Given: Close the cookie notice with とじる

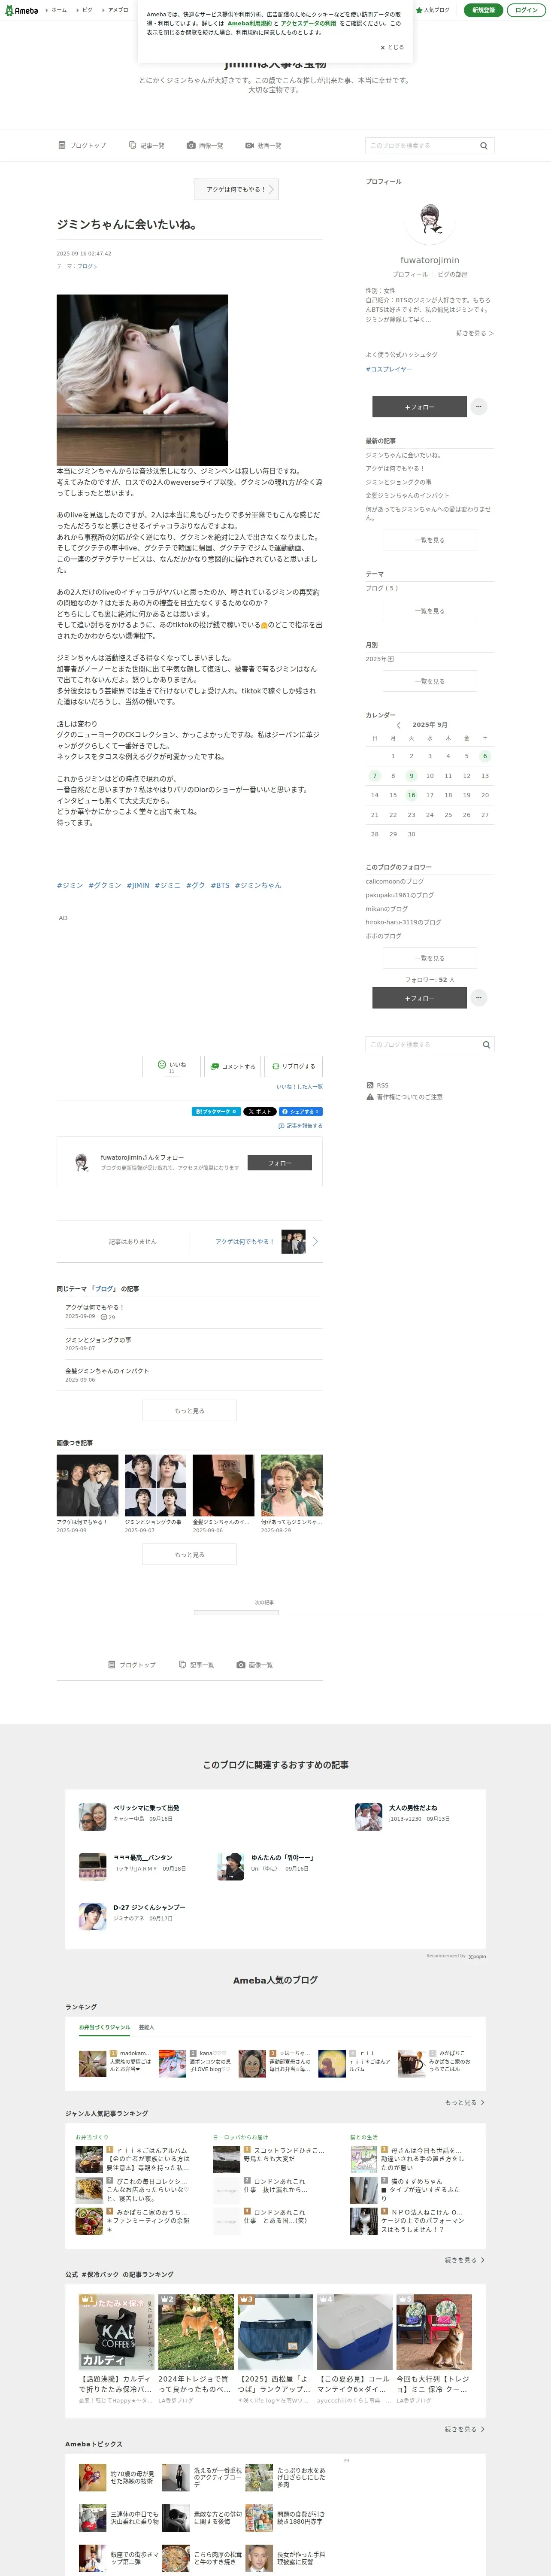Looking at the screenshot, I should click(x=392, y=47).
